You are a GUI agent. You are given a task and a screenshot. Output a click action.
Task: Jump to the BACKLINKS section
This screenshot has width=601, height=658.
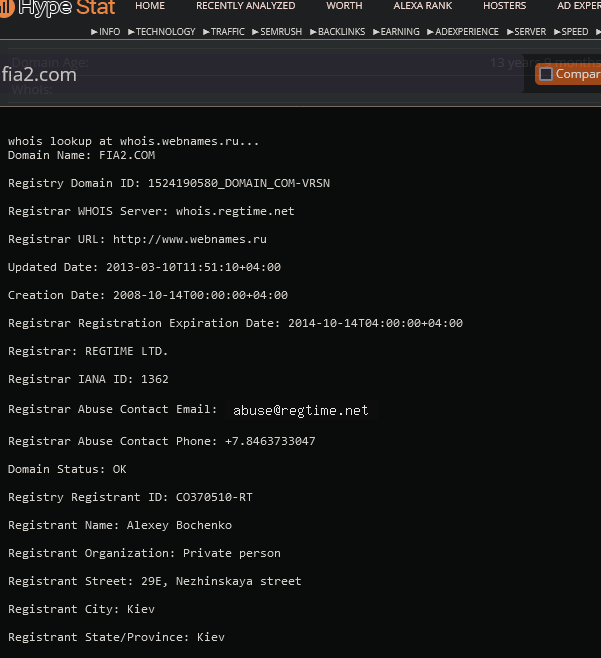click(338, 32)
